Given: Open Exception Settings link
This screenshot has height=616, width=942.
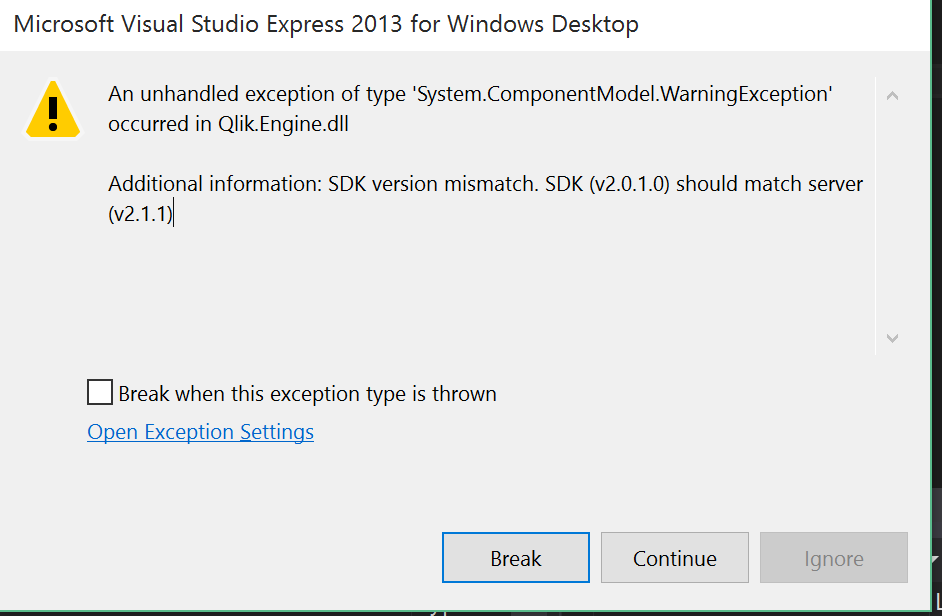Looking at the screenshot, I should click(200, 432).
